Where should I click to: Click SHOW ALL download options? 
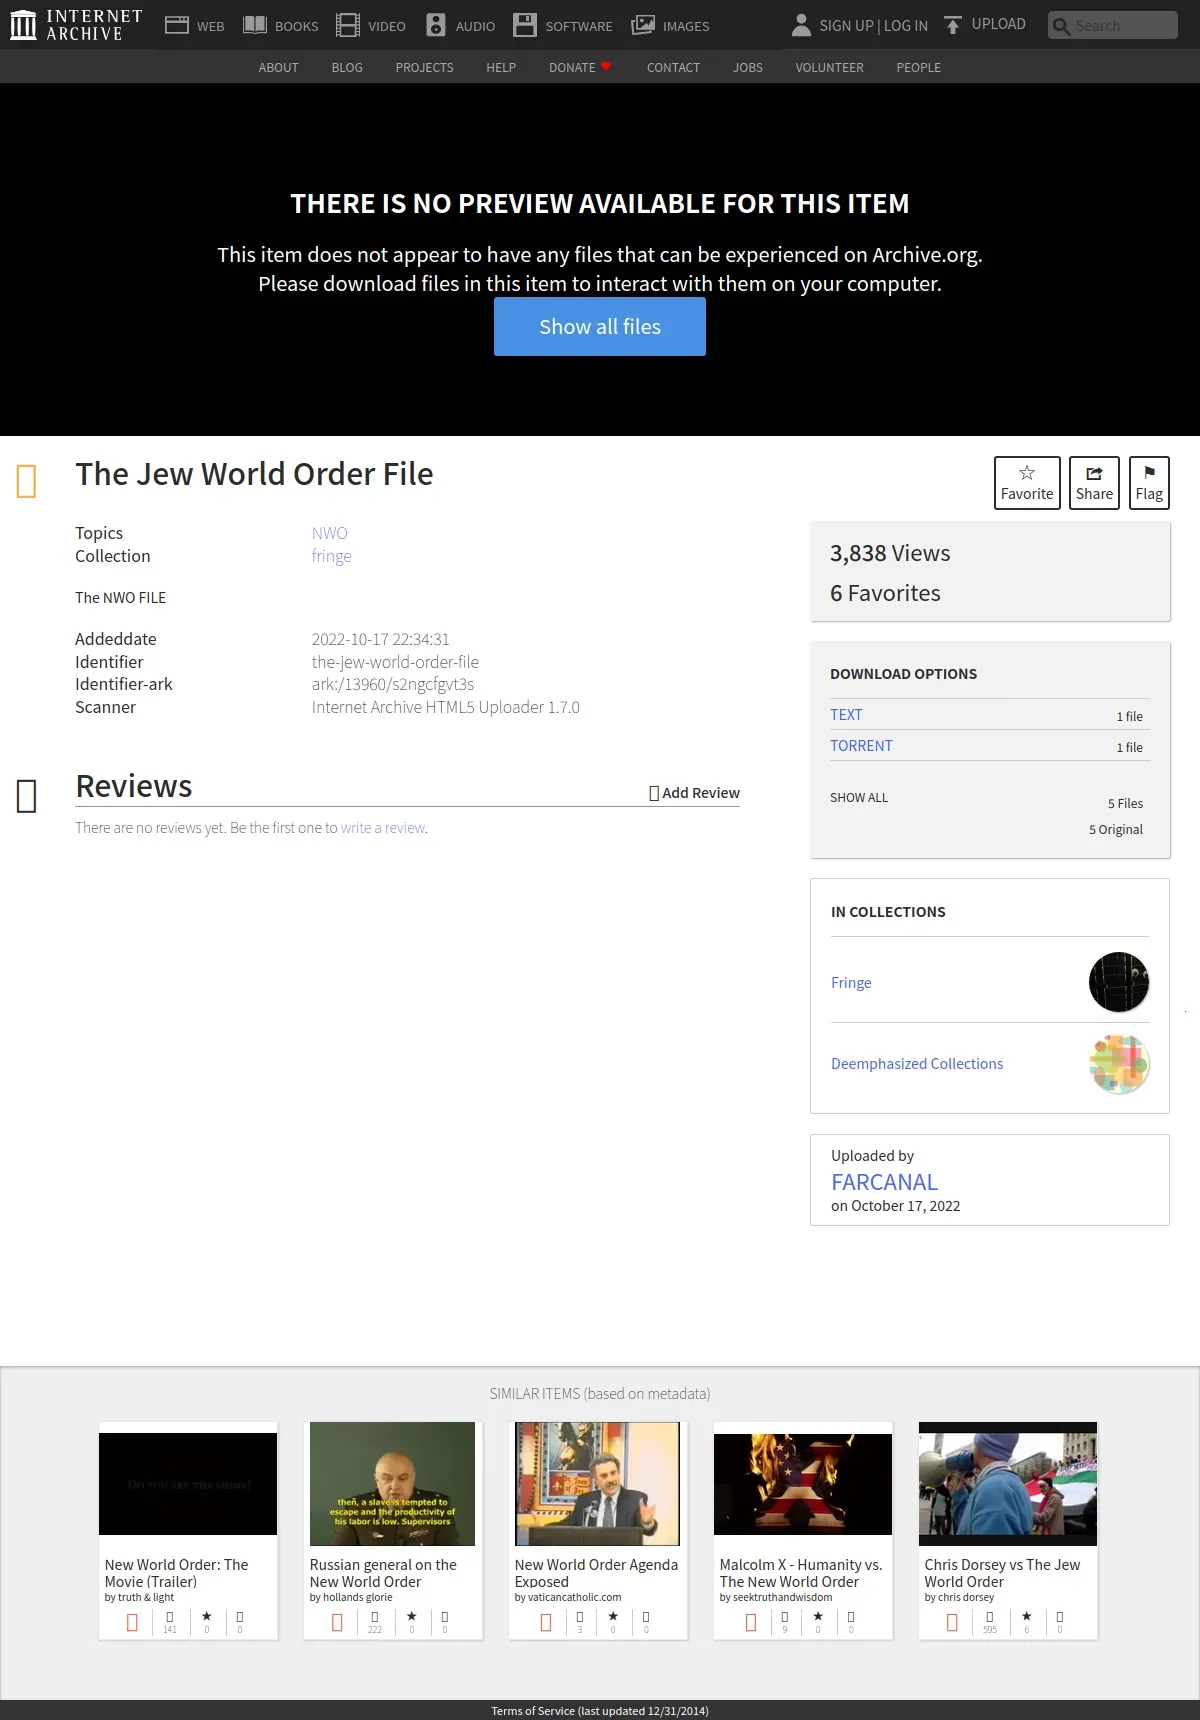[859, 797]
